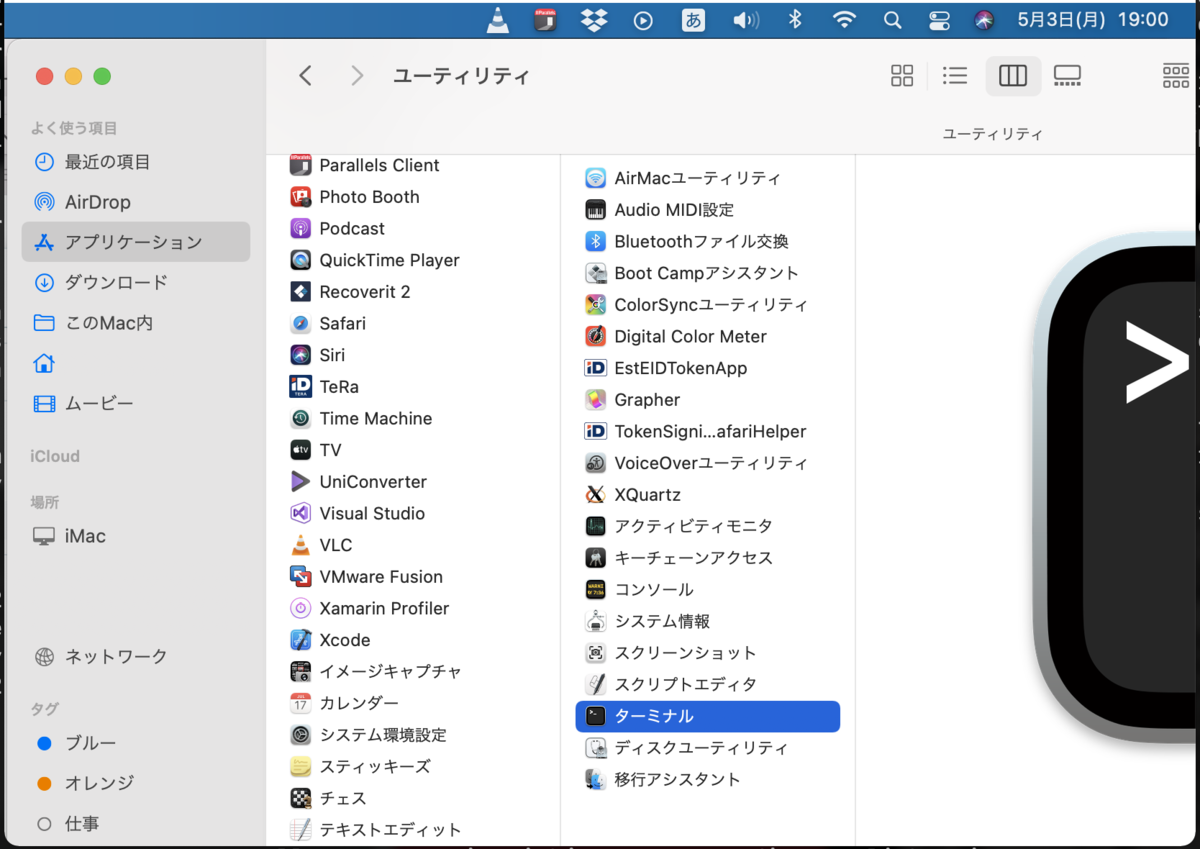Image resolution: width=1200 pixels, height=849 pixels.
Task: Launch Xcode from the application list
Action: click(x=346, y=639)
